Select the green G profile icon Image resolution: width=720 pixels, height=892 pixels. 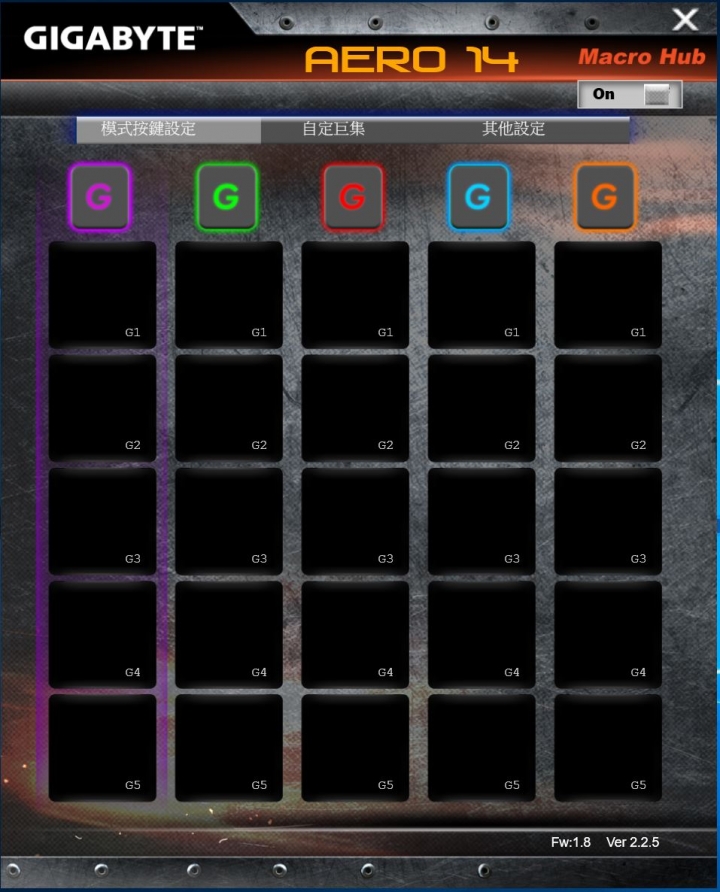click(227, 197)
